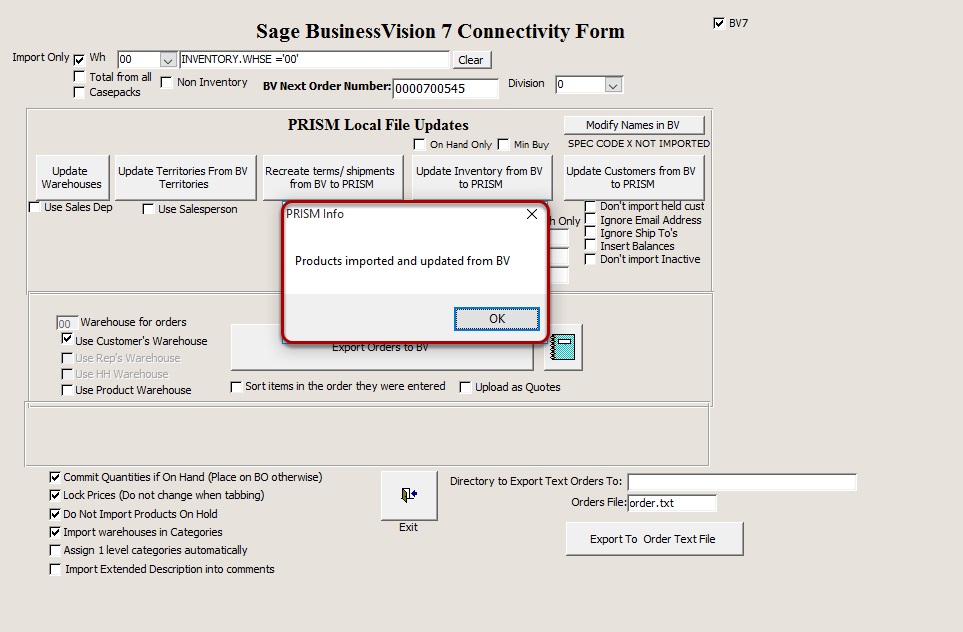The image size is (963, 632).
Task: Click the Clear button
Action: 471,60
